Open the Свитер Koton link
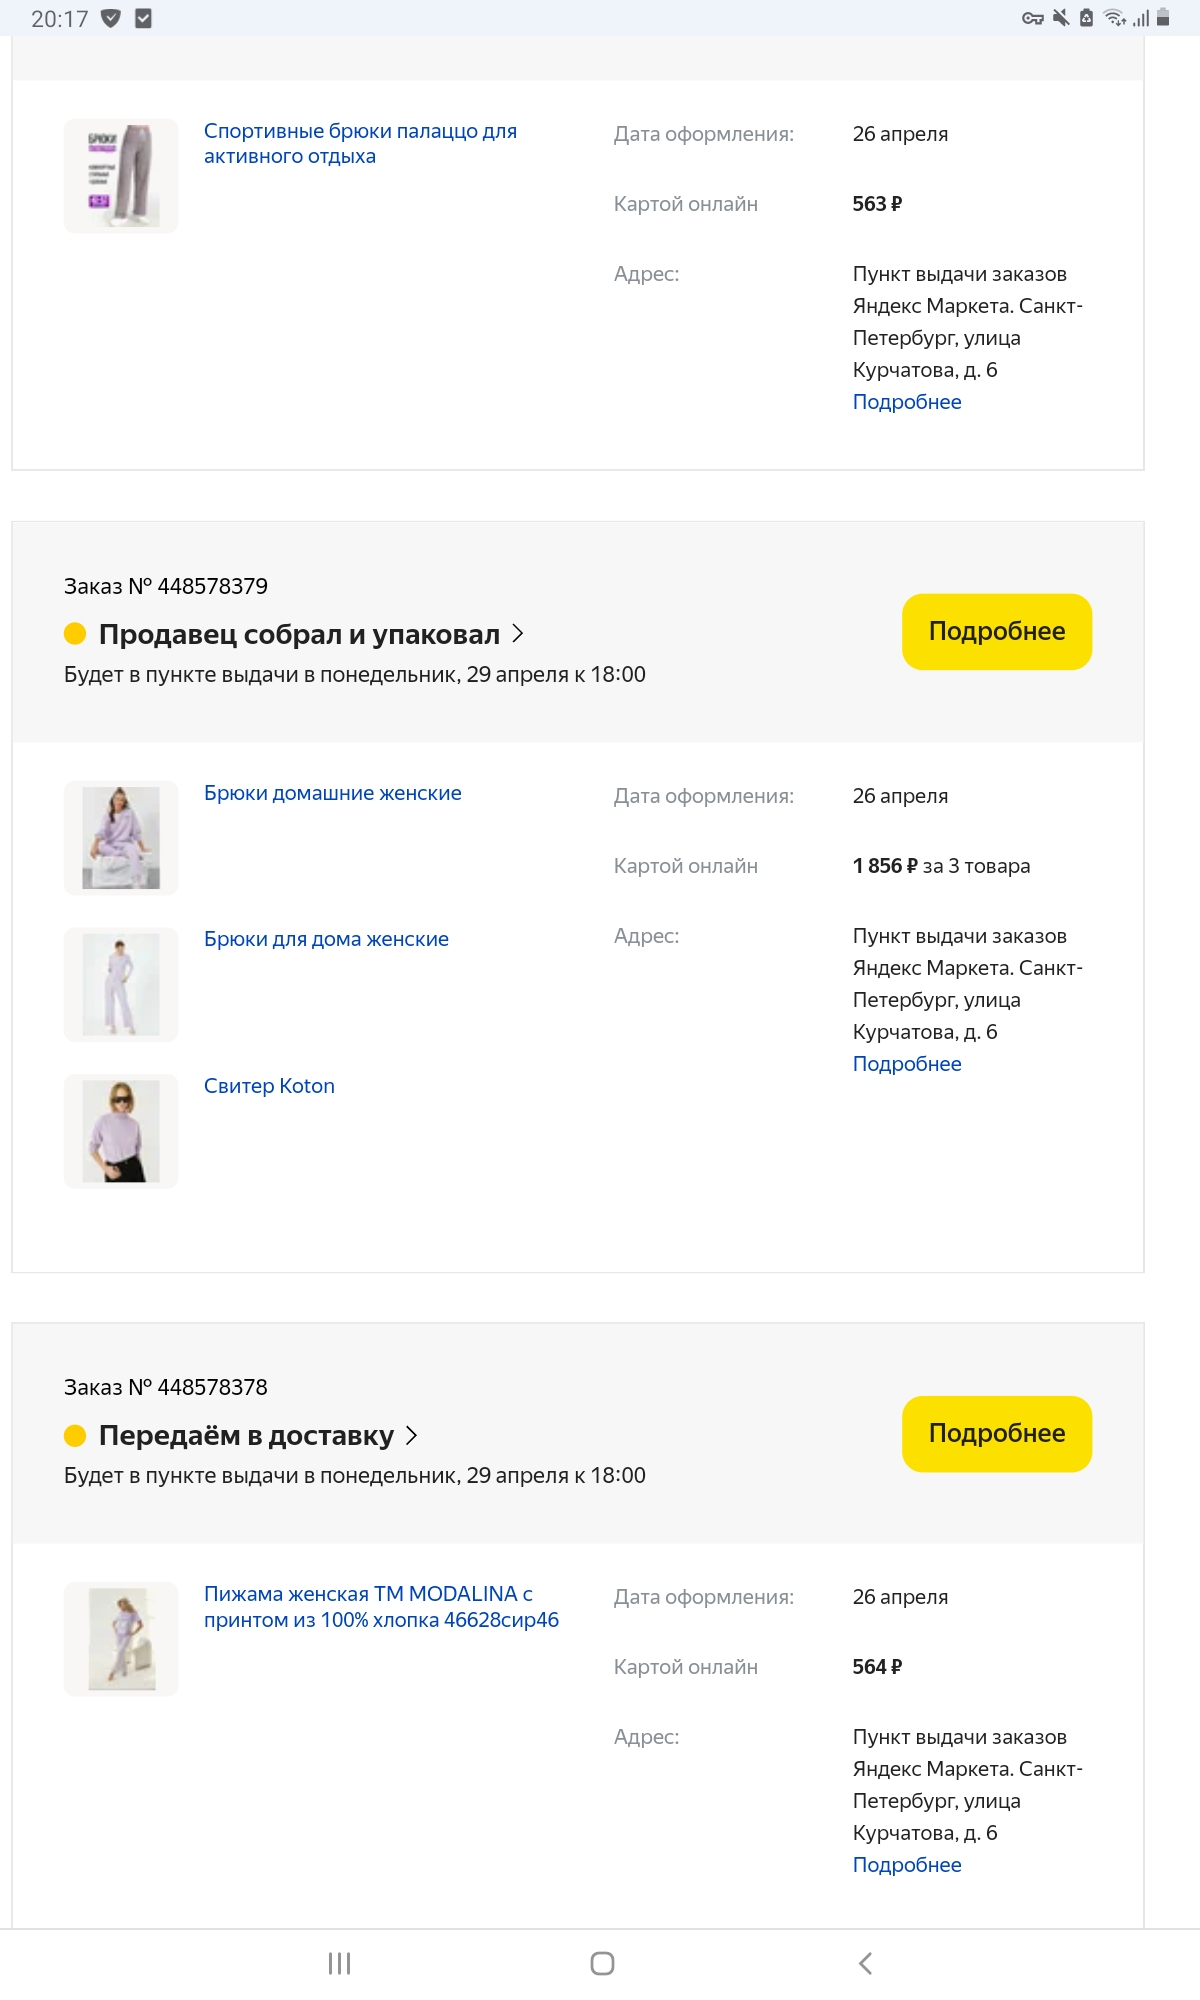Image resolution: width=1200 pixels, height=2000 pixels. 269,1086
